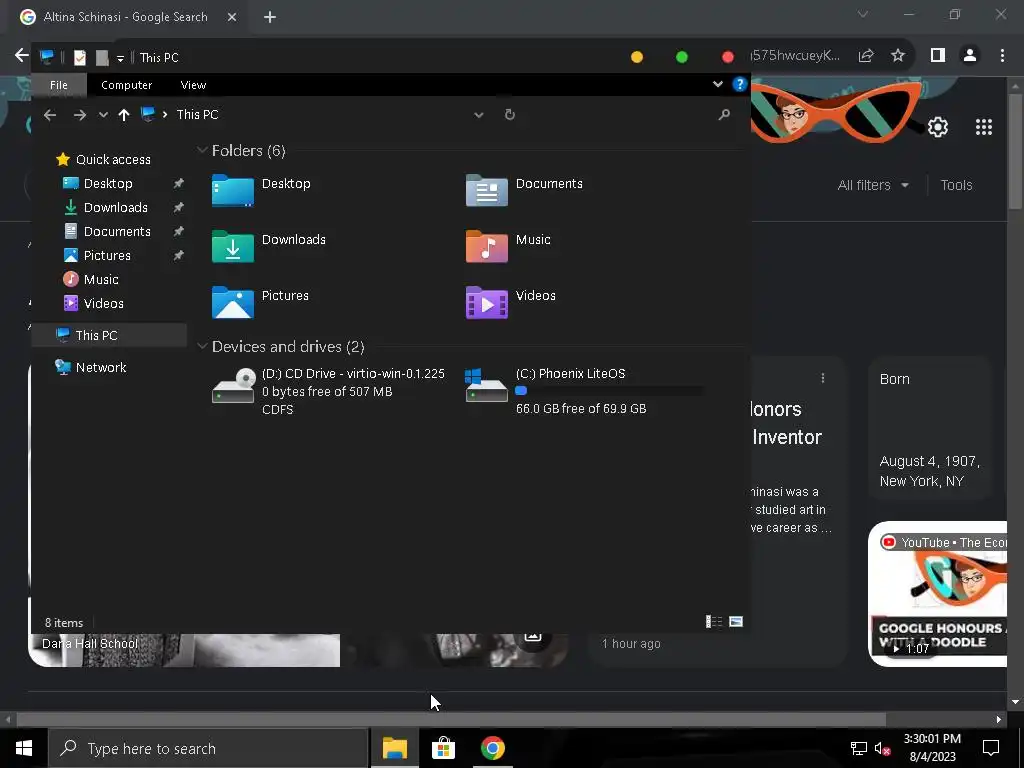The image size is (1024, 768).
Task: Open Chrome three-dot menu
Action: click(x=1002, y=56)
